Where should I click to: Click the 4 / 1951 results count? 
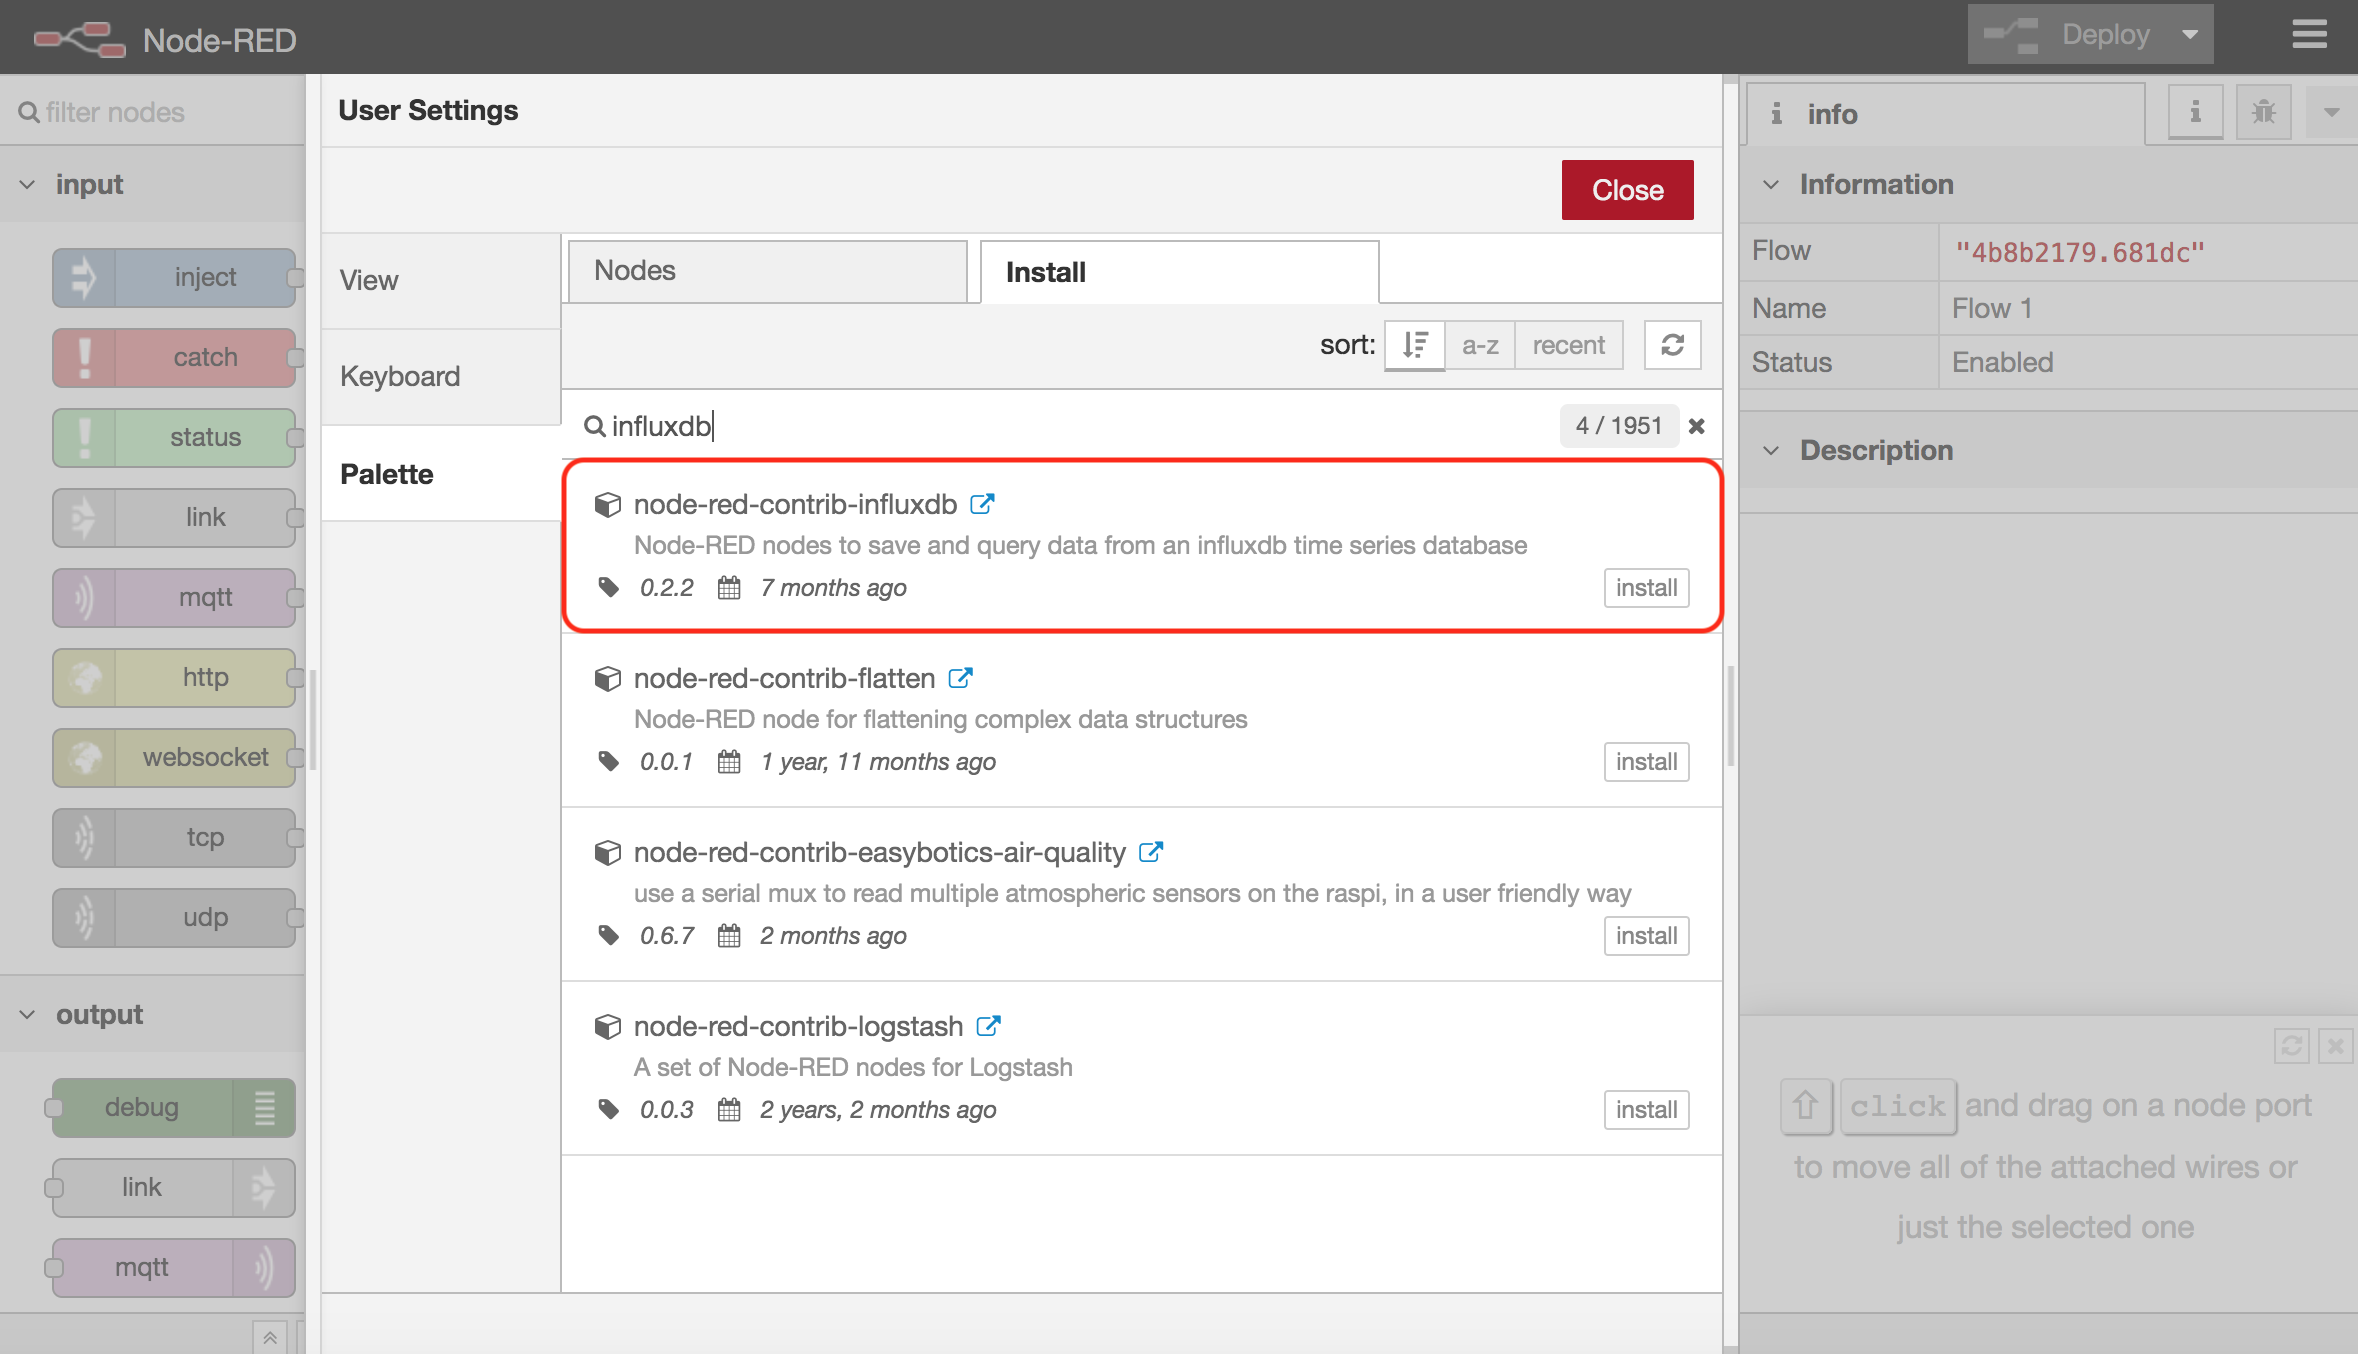click(x=1619, y=426)
